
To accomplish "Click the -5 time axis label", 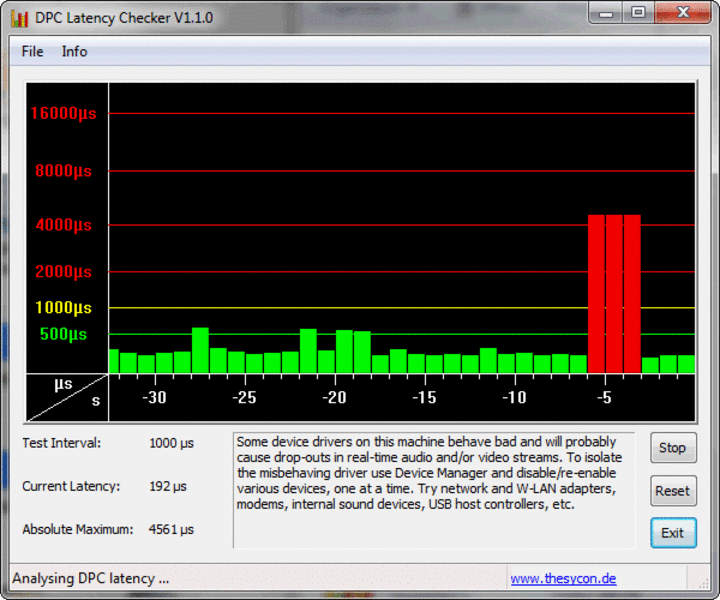I will pos(604,398).
